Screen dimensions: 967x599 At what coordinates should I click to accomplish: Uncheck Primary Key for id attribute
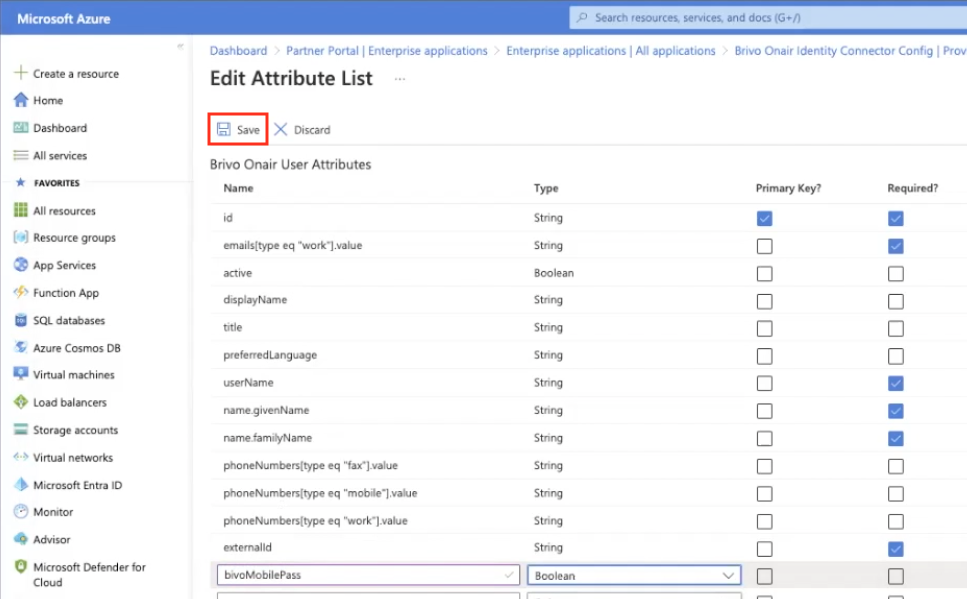coord(764,218)
